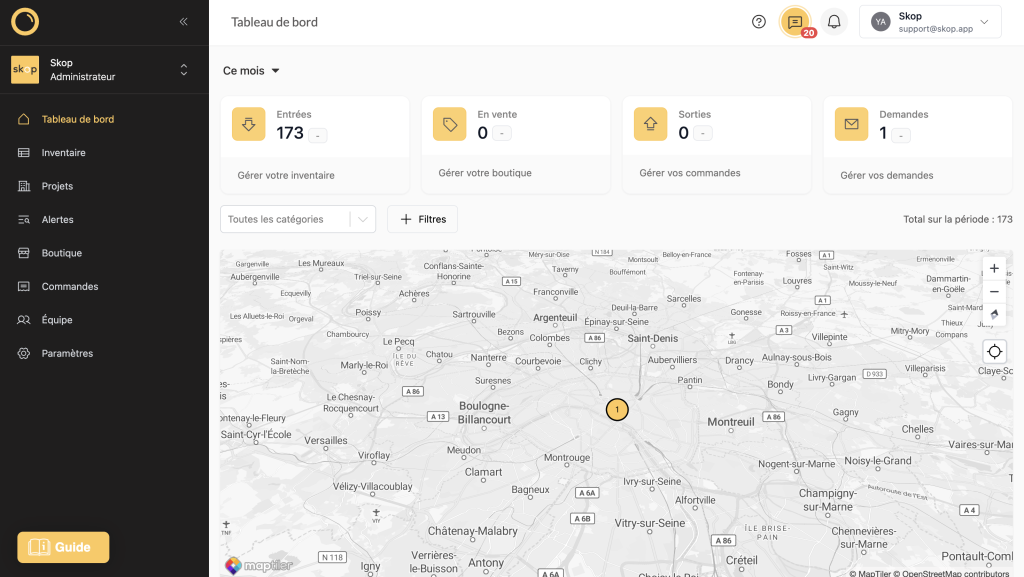Expand the Ce mois period dropdown
This screenshot has height=577, width=1024.
coord(252,71)
